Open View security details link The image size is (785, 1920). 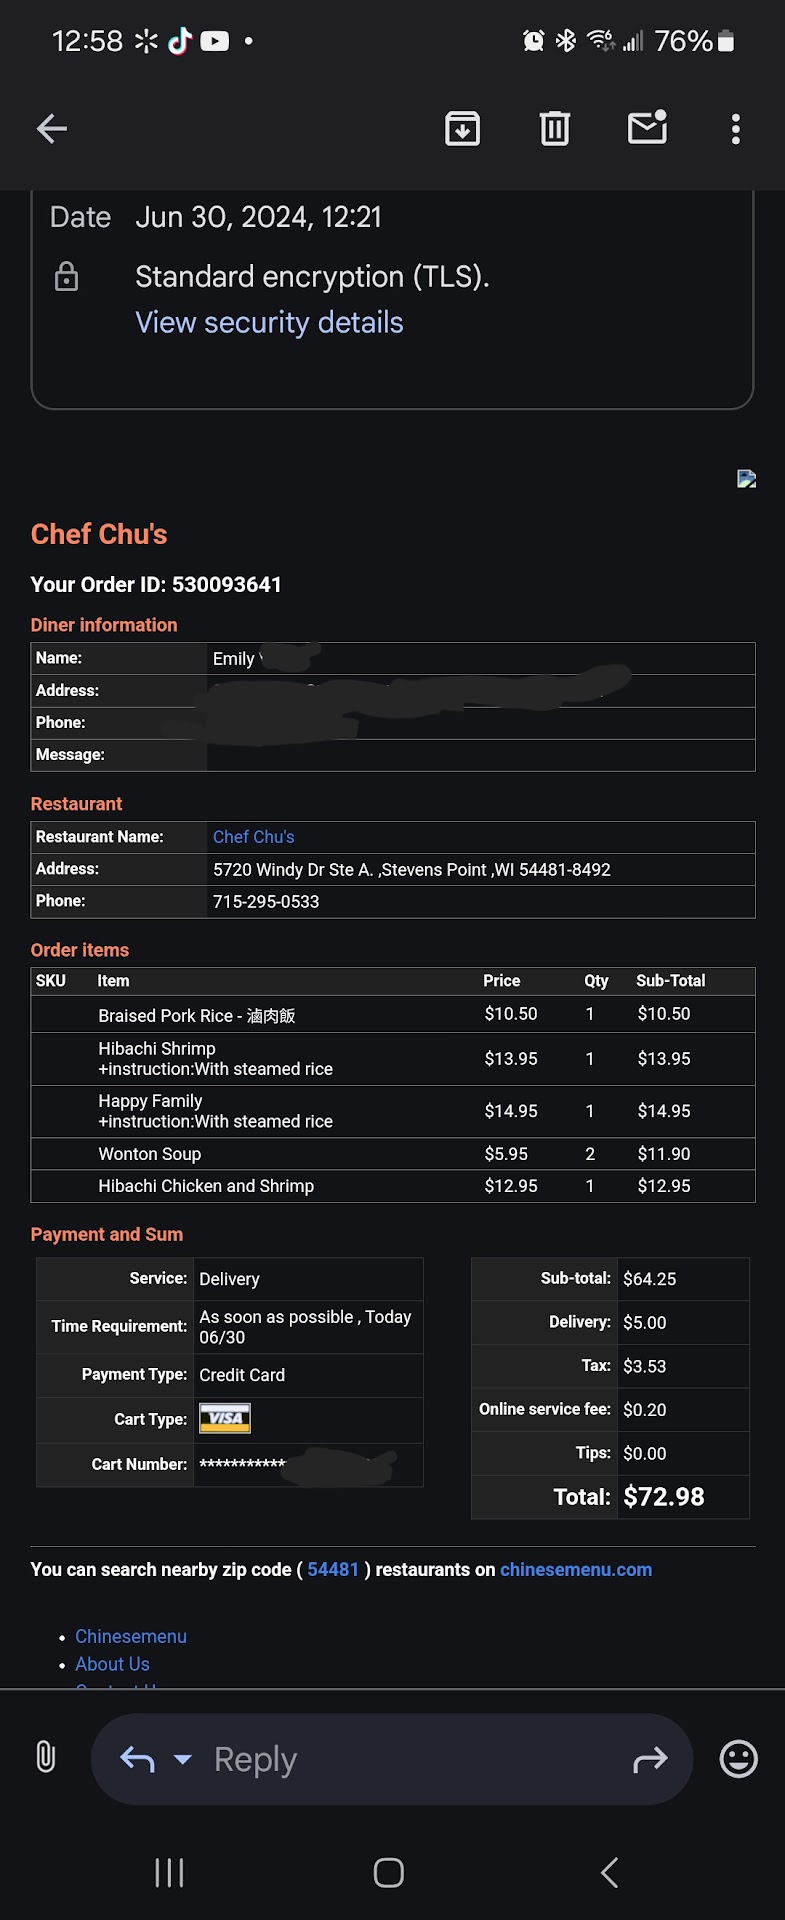tap(269, 322)
